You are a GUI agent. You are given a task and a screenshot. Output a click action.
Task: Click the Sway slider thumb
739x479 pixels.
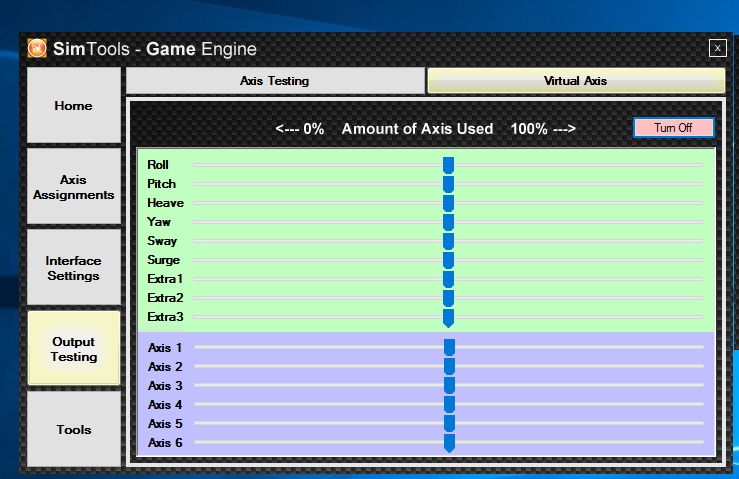[x=448, y=242]
